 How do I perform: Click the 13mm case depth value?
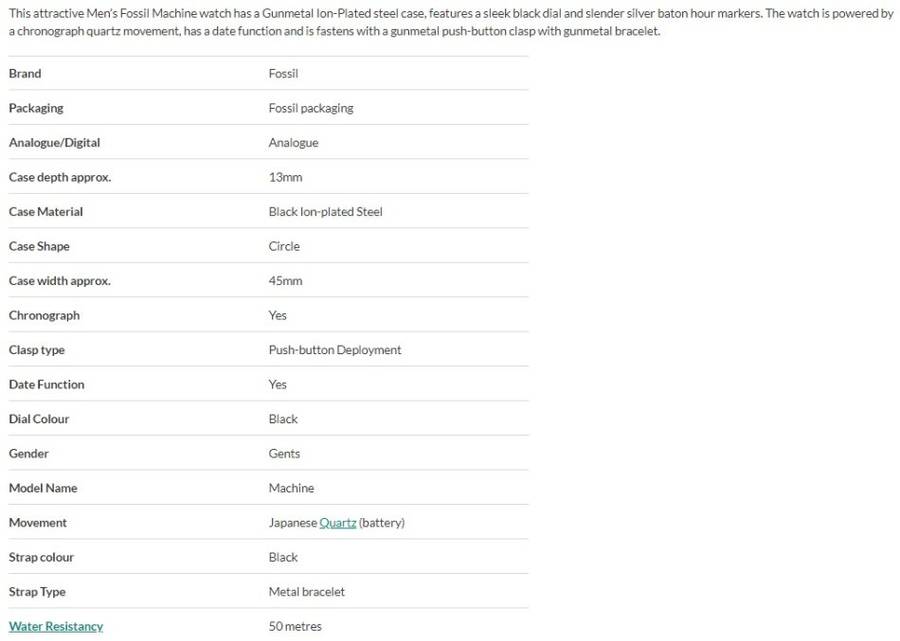(285, 177)
